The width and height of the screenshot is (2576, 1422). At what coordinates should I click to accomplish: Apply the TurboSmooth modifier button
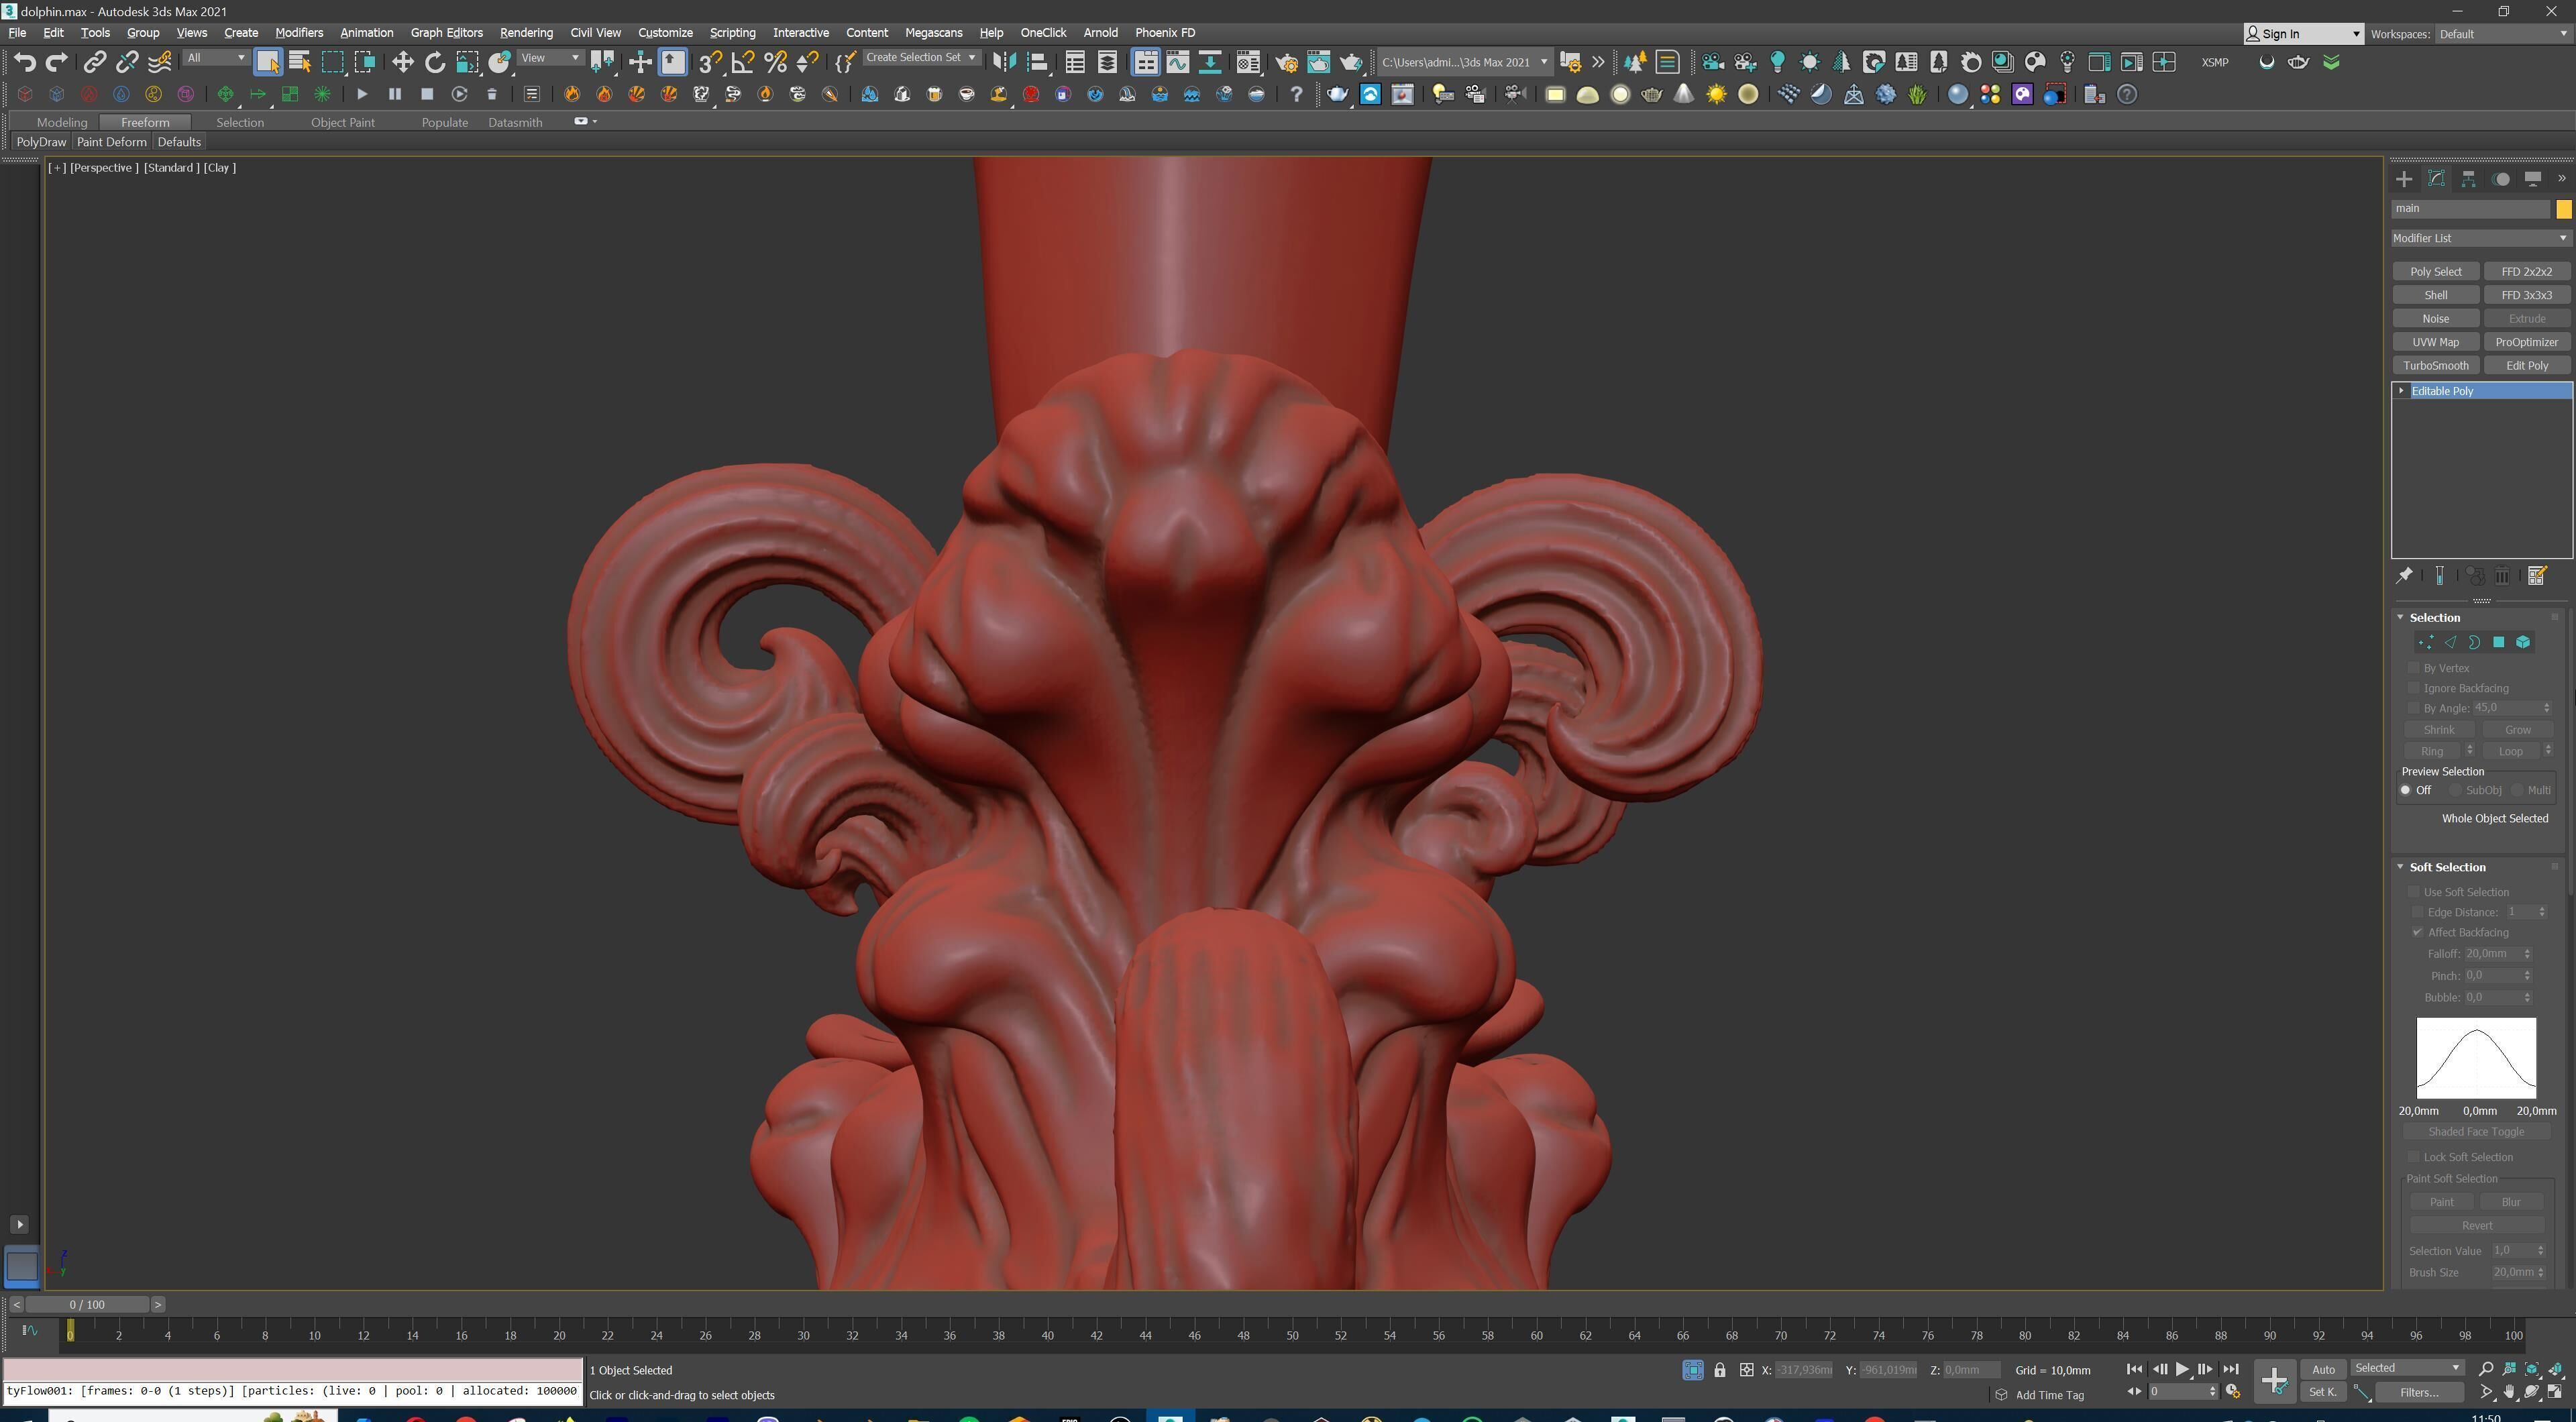pyautogui.click(x=2435, y=365)
